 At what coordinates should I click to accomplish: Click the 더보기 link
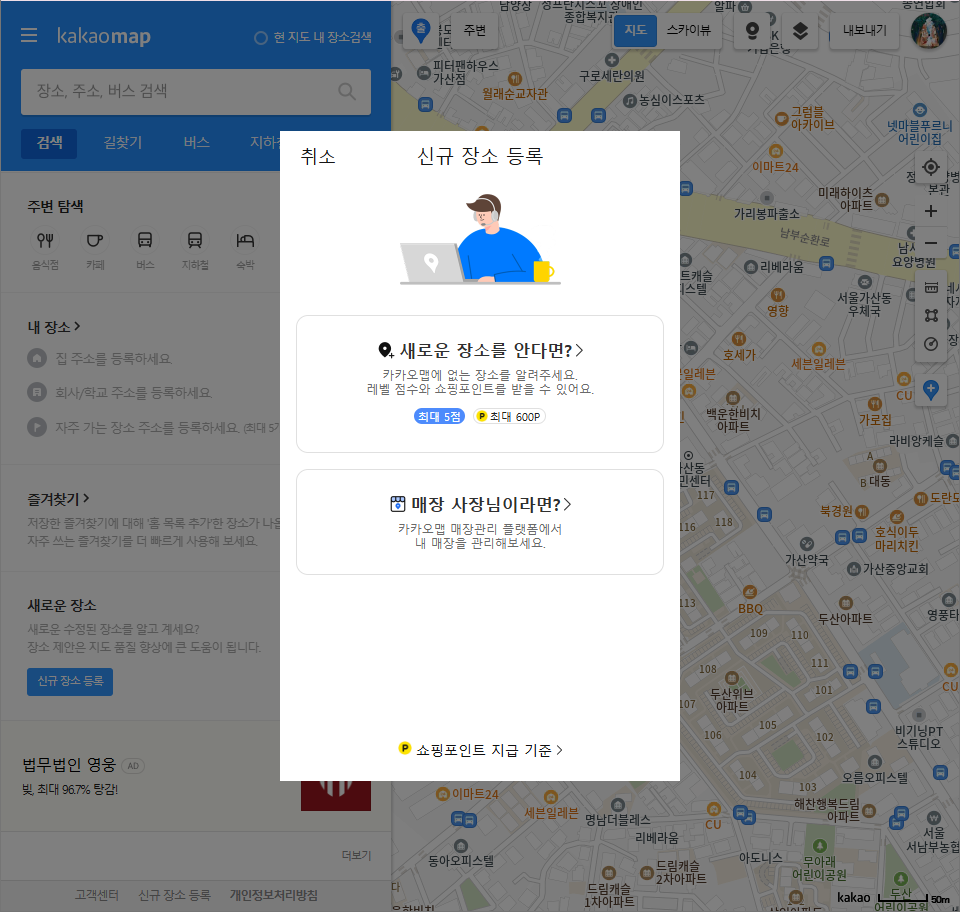(356, 855)
